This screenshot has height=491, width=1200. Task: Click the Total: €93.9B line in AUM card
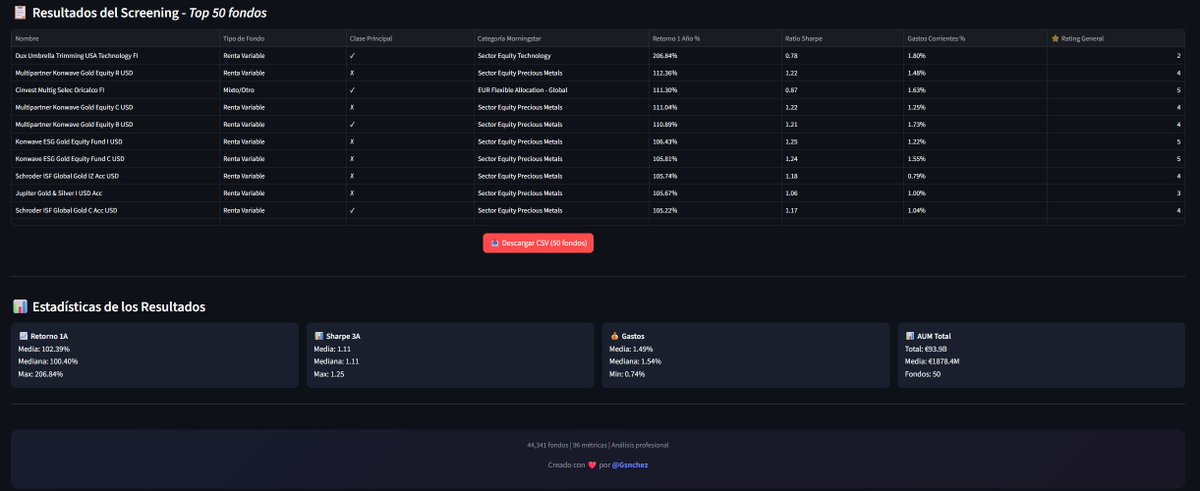[925, 349]
